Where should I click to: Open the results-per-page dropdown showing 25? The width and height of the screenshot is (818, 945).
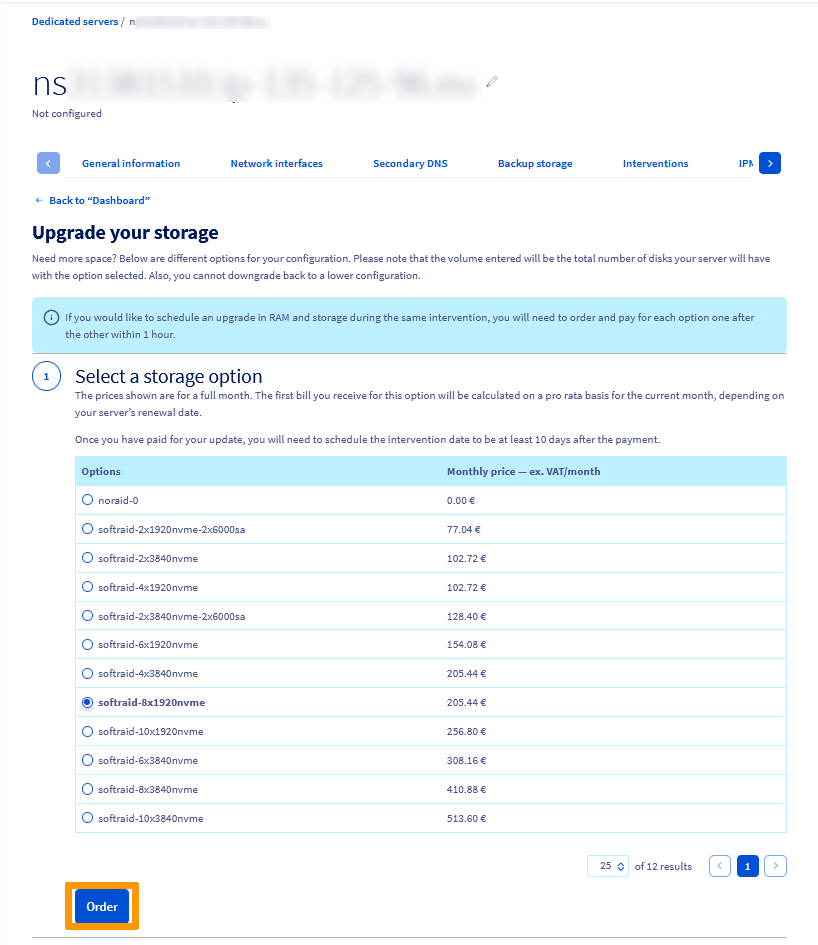[607, 866]
